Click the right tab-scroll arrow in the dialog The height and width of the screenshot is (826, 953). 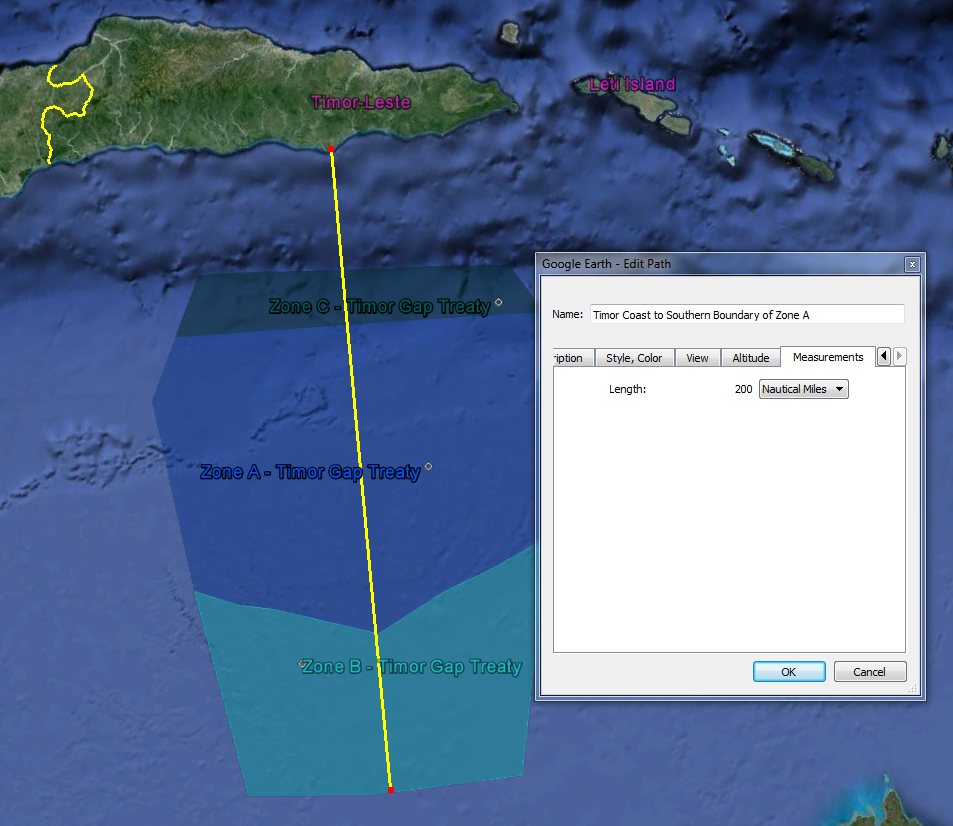(899, 356)
